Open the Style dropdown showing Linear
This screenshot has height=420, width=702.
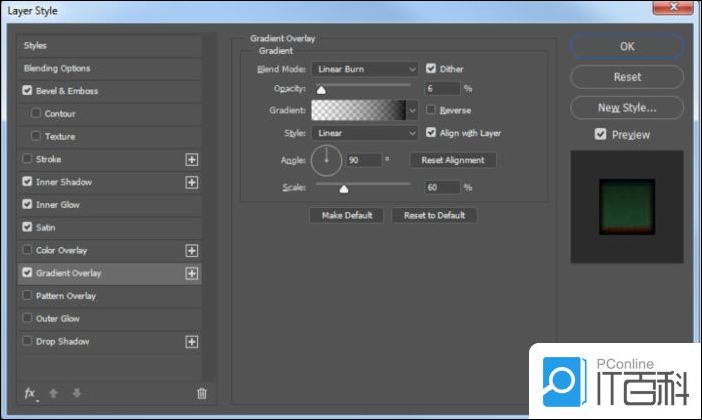pyautogui.click(x=364, y=133)
